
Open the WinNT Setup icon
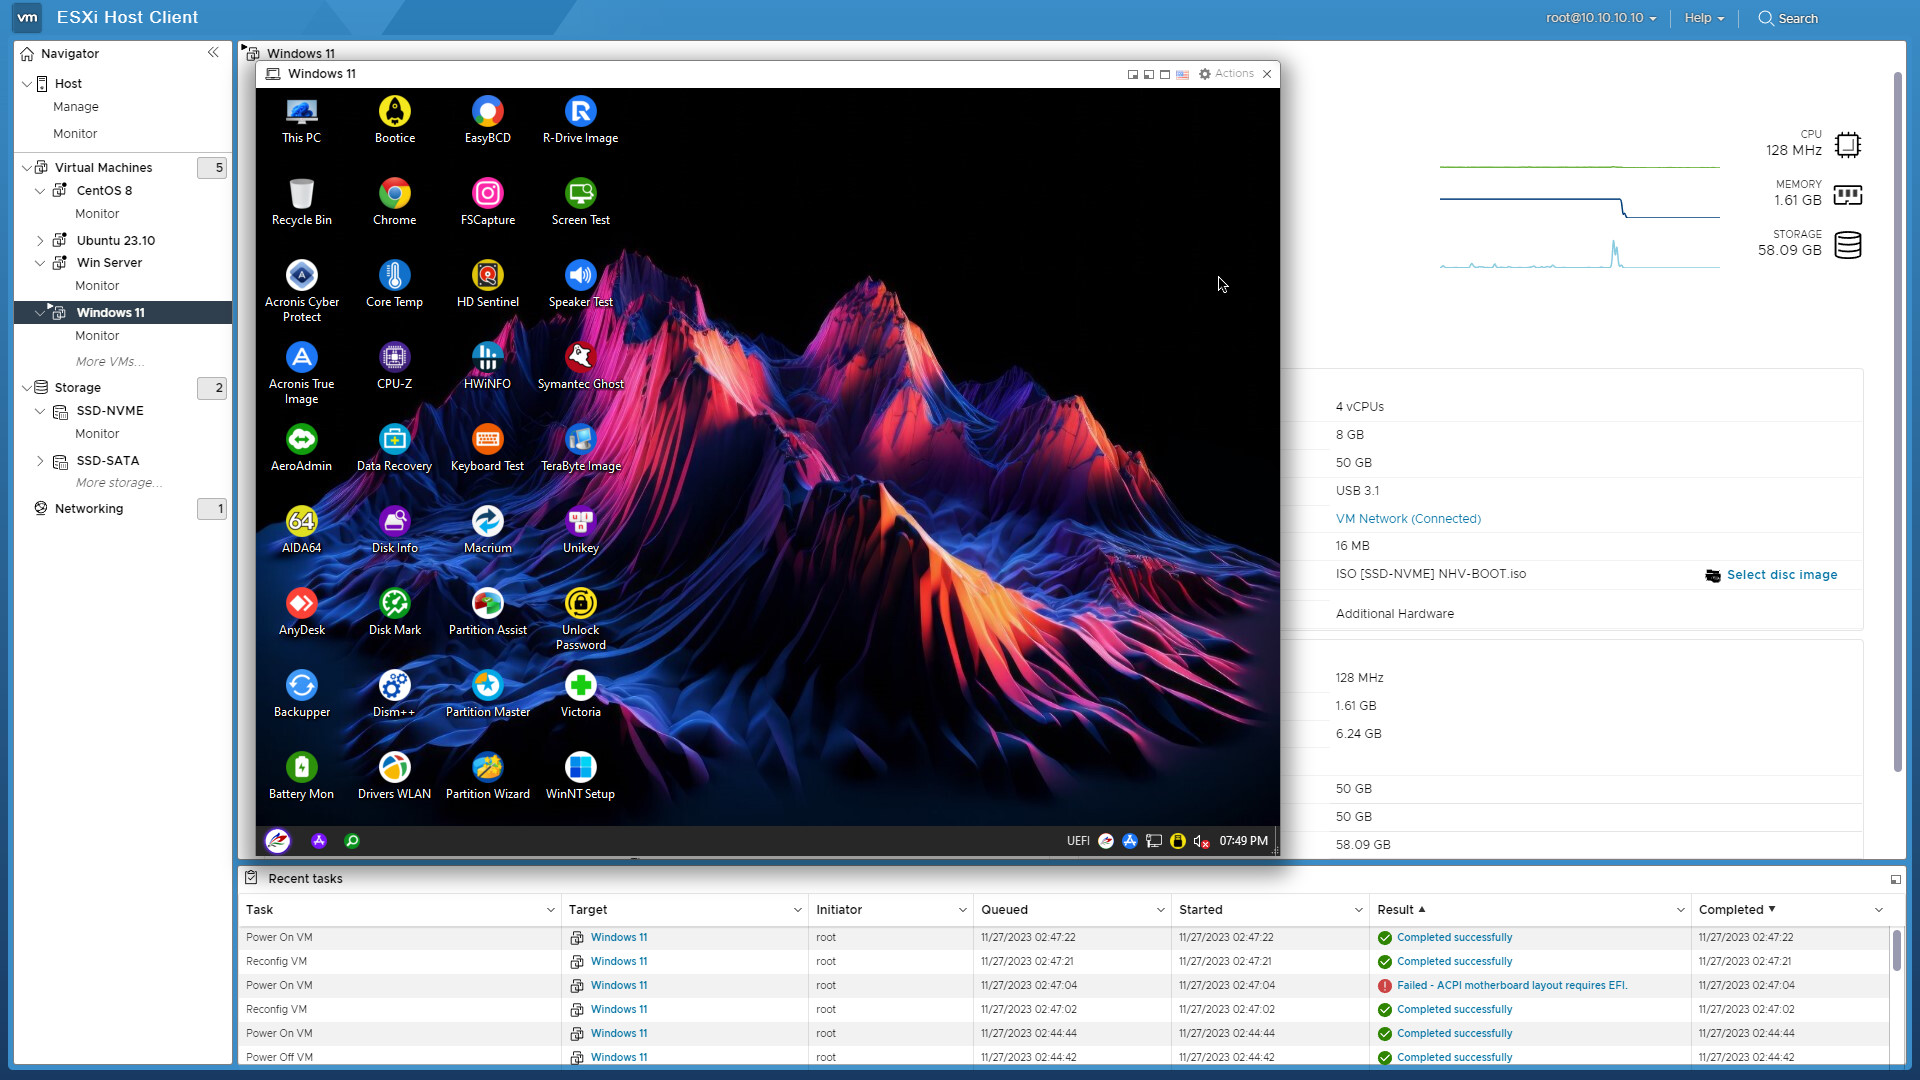click(580, 768)
